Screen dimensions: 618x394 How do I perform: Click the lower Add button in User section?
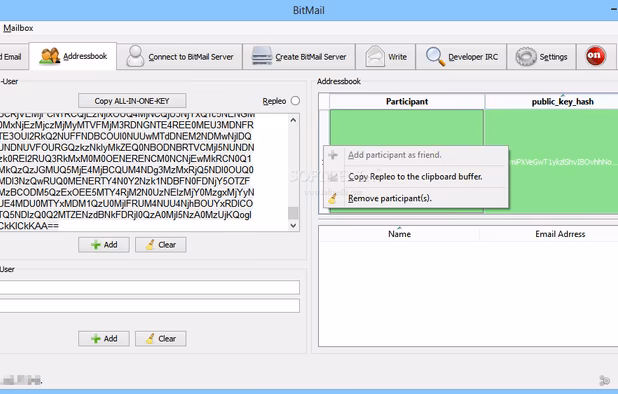(x=104, y=338)
